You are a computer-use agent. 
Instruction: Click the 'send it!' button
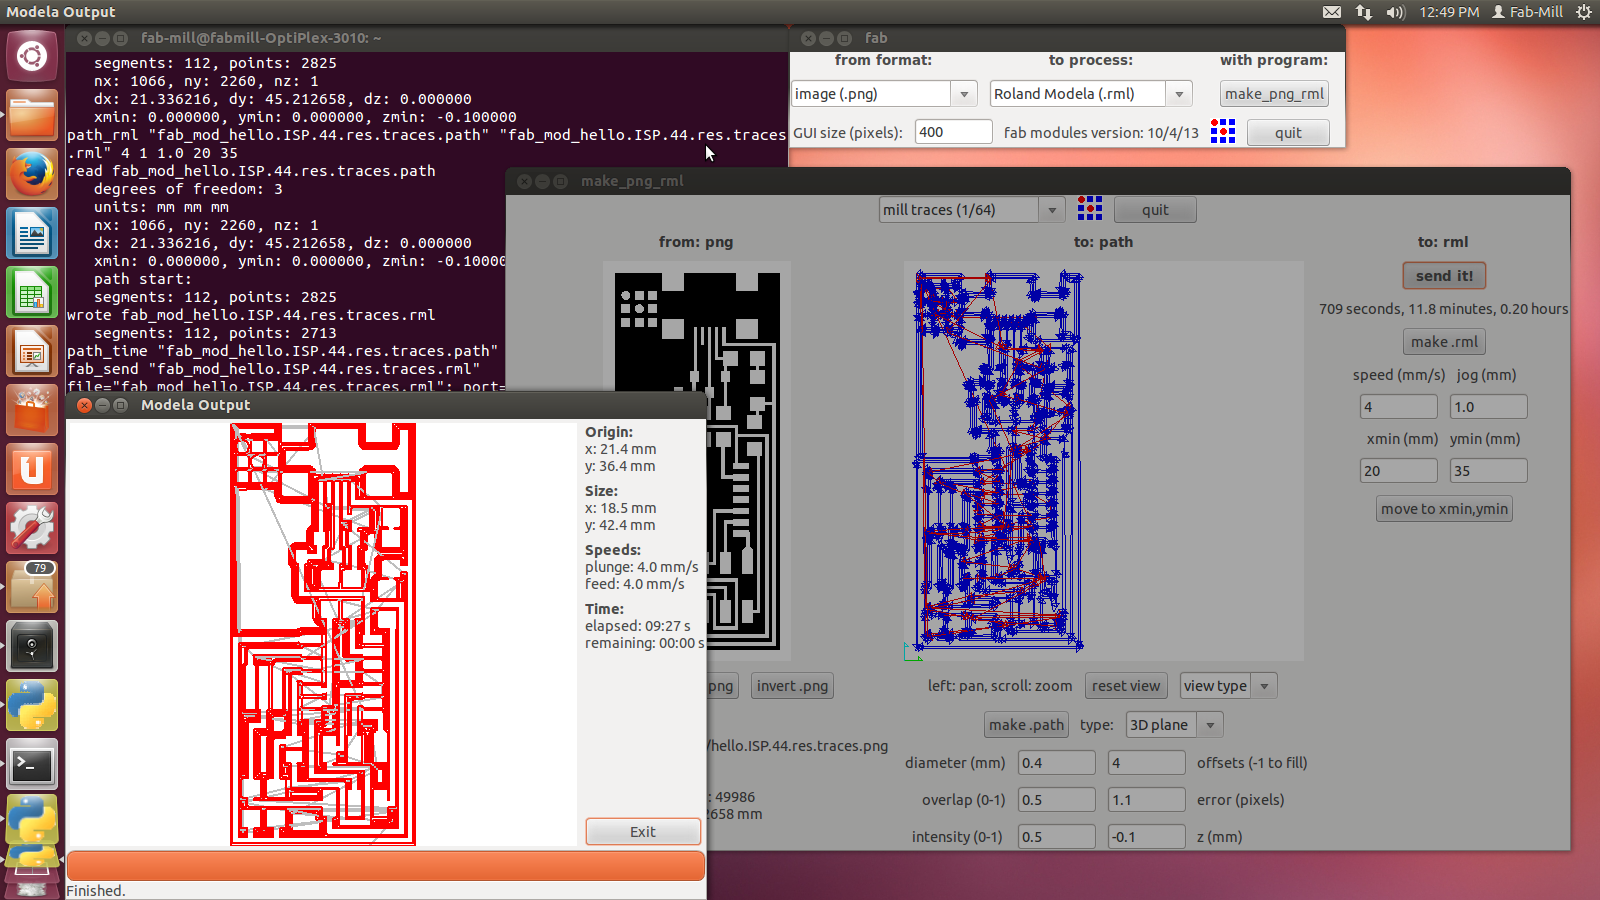point(1444,276)
